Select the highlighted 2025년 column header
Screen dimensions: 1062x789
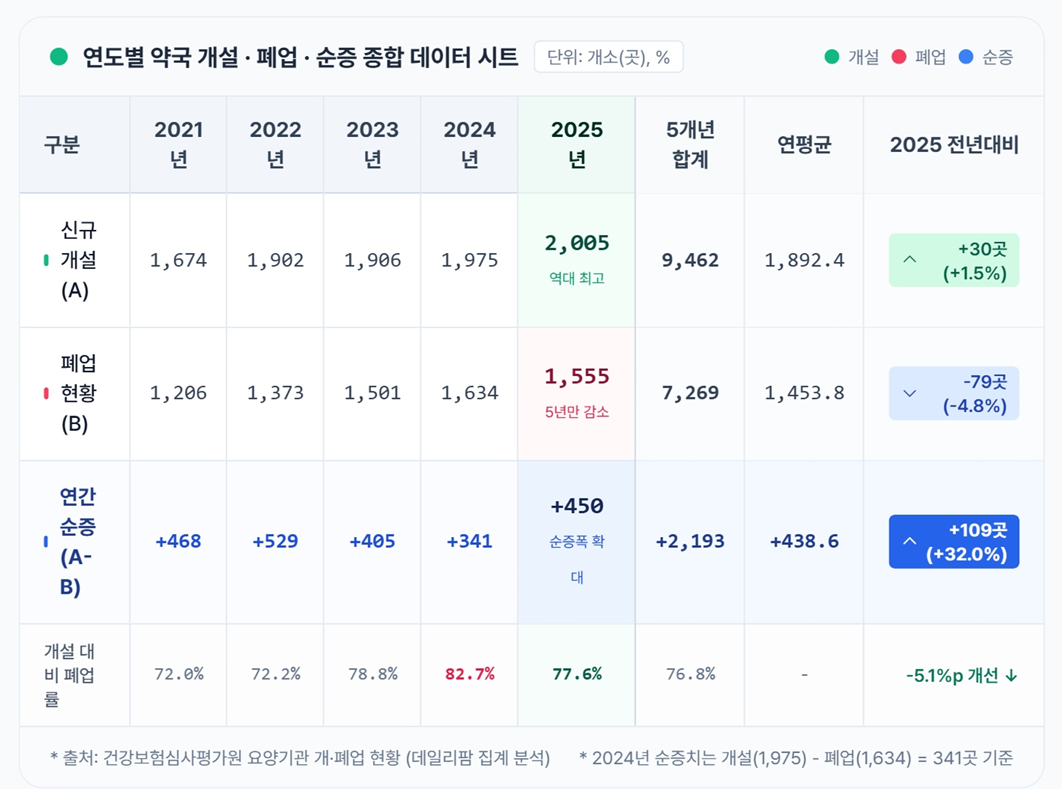pos(576,144)
